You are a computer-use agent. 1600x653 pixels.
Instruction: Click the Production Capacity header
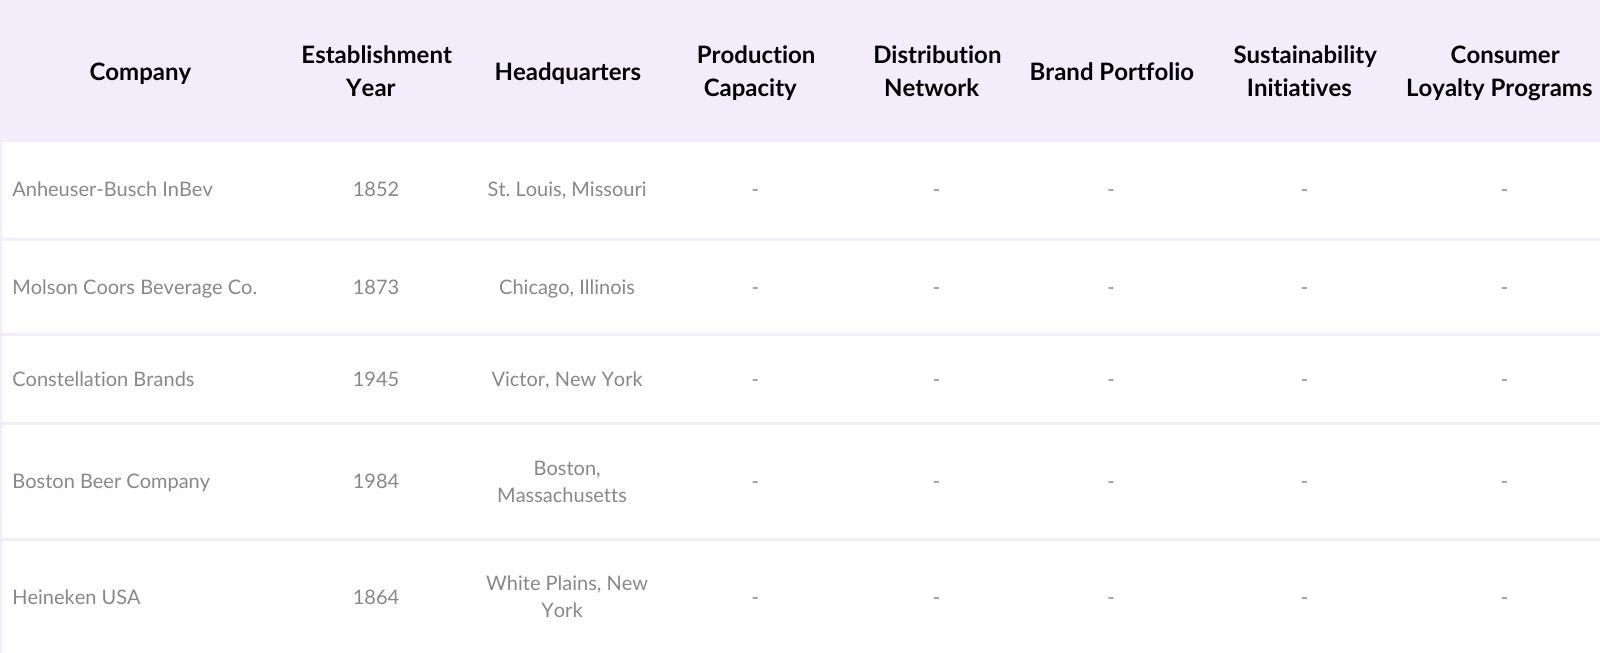755,71
